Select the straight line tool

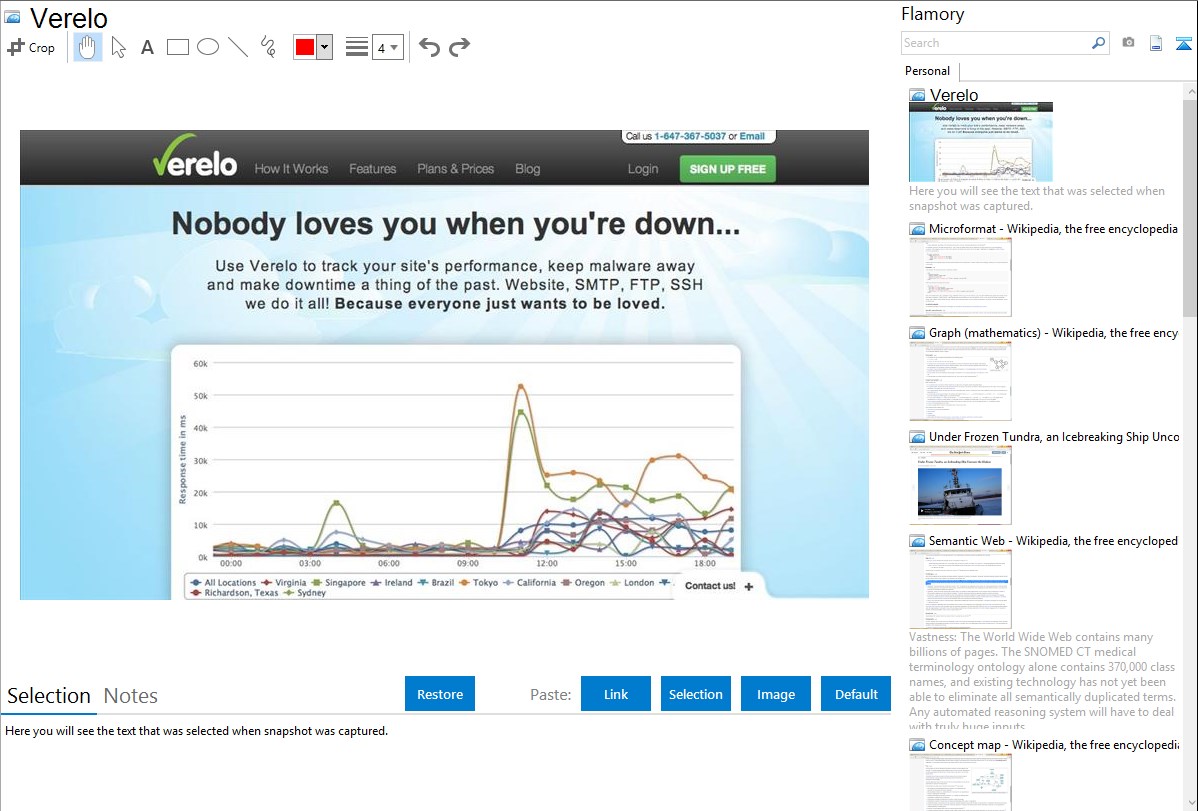(238, 47)
